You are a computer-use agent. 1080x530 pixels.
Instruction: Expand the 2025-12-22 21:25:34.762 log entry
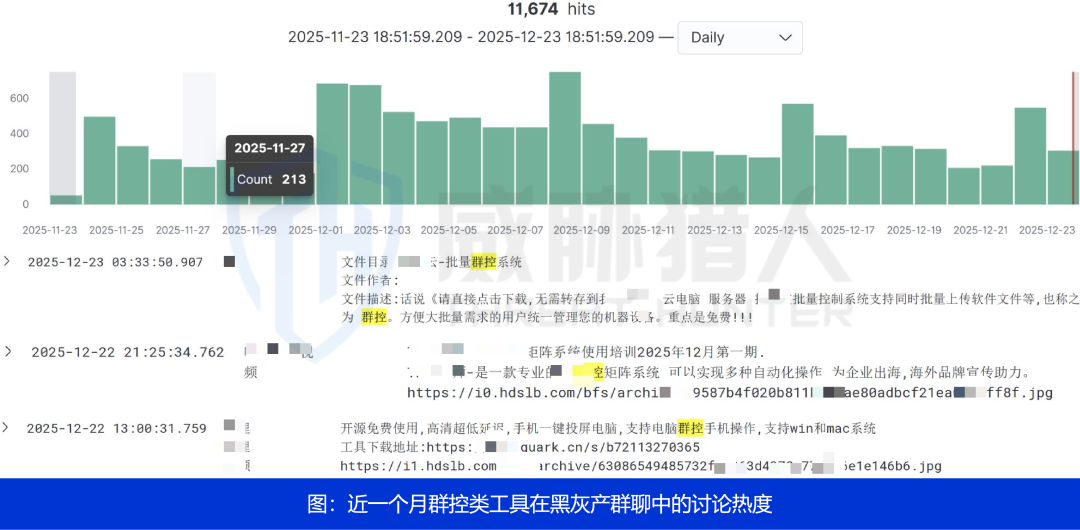click(x=8, y=351)
